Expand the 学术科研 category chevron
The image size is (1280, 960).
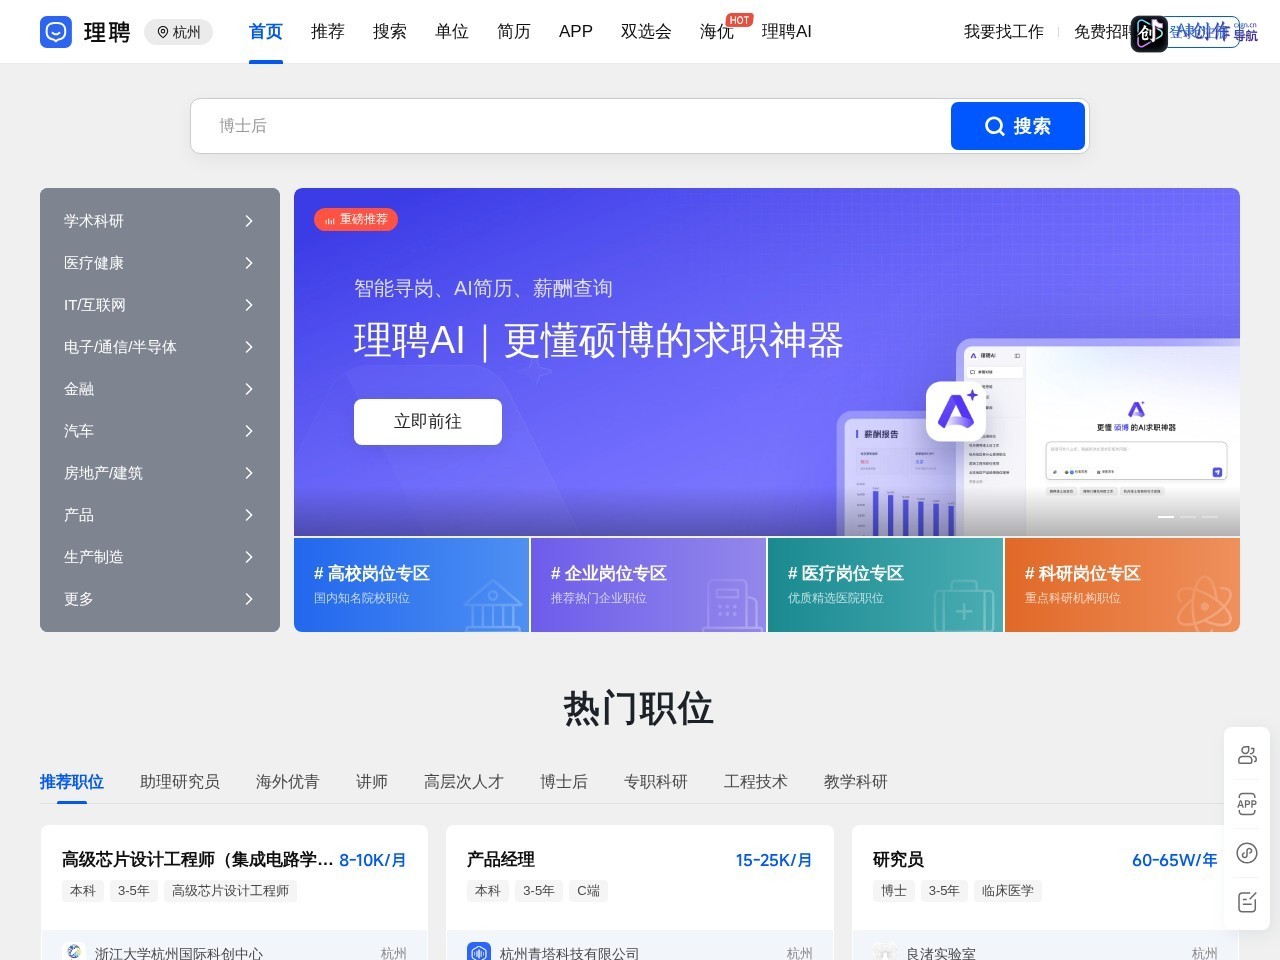[x=249, y=221]
